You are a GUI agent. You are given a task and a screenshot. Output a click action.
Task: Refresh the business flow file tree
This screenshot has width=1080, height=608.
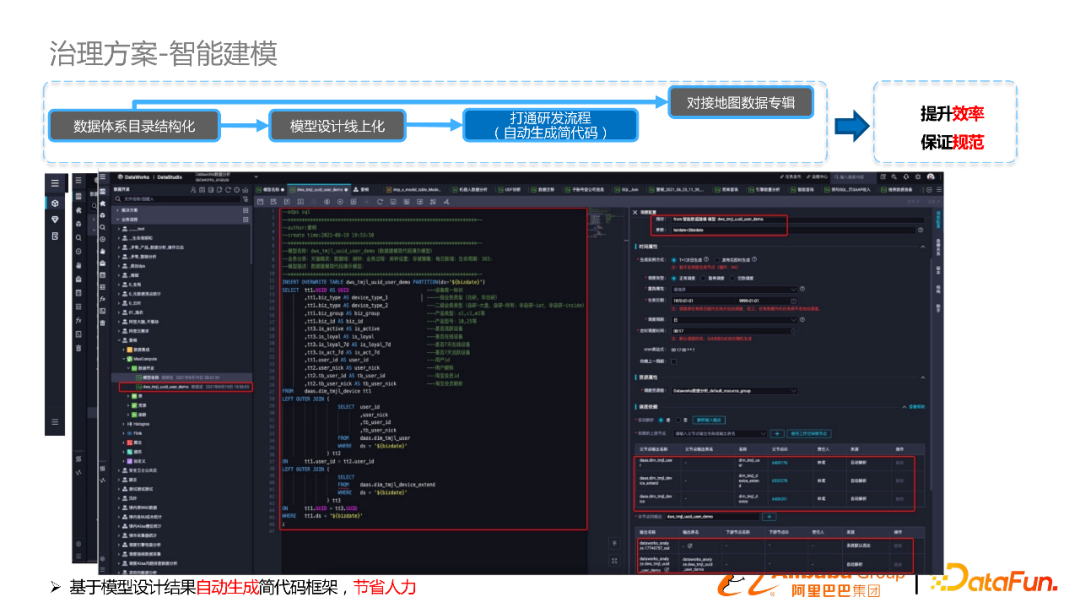227,189
